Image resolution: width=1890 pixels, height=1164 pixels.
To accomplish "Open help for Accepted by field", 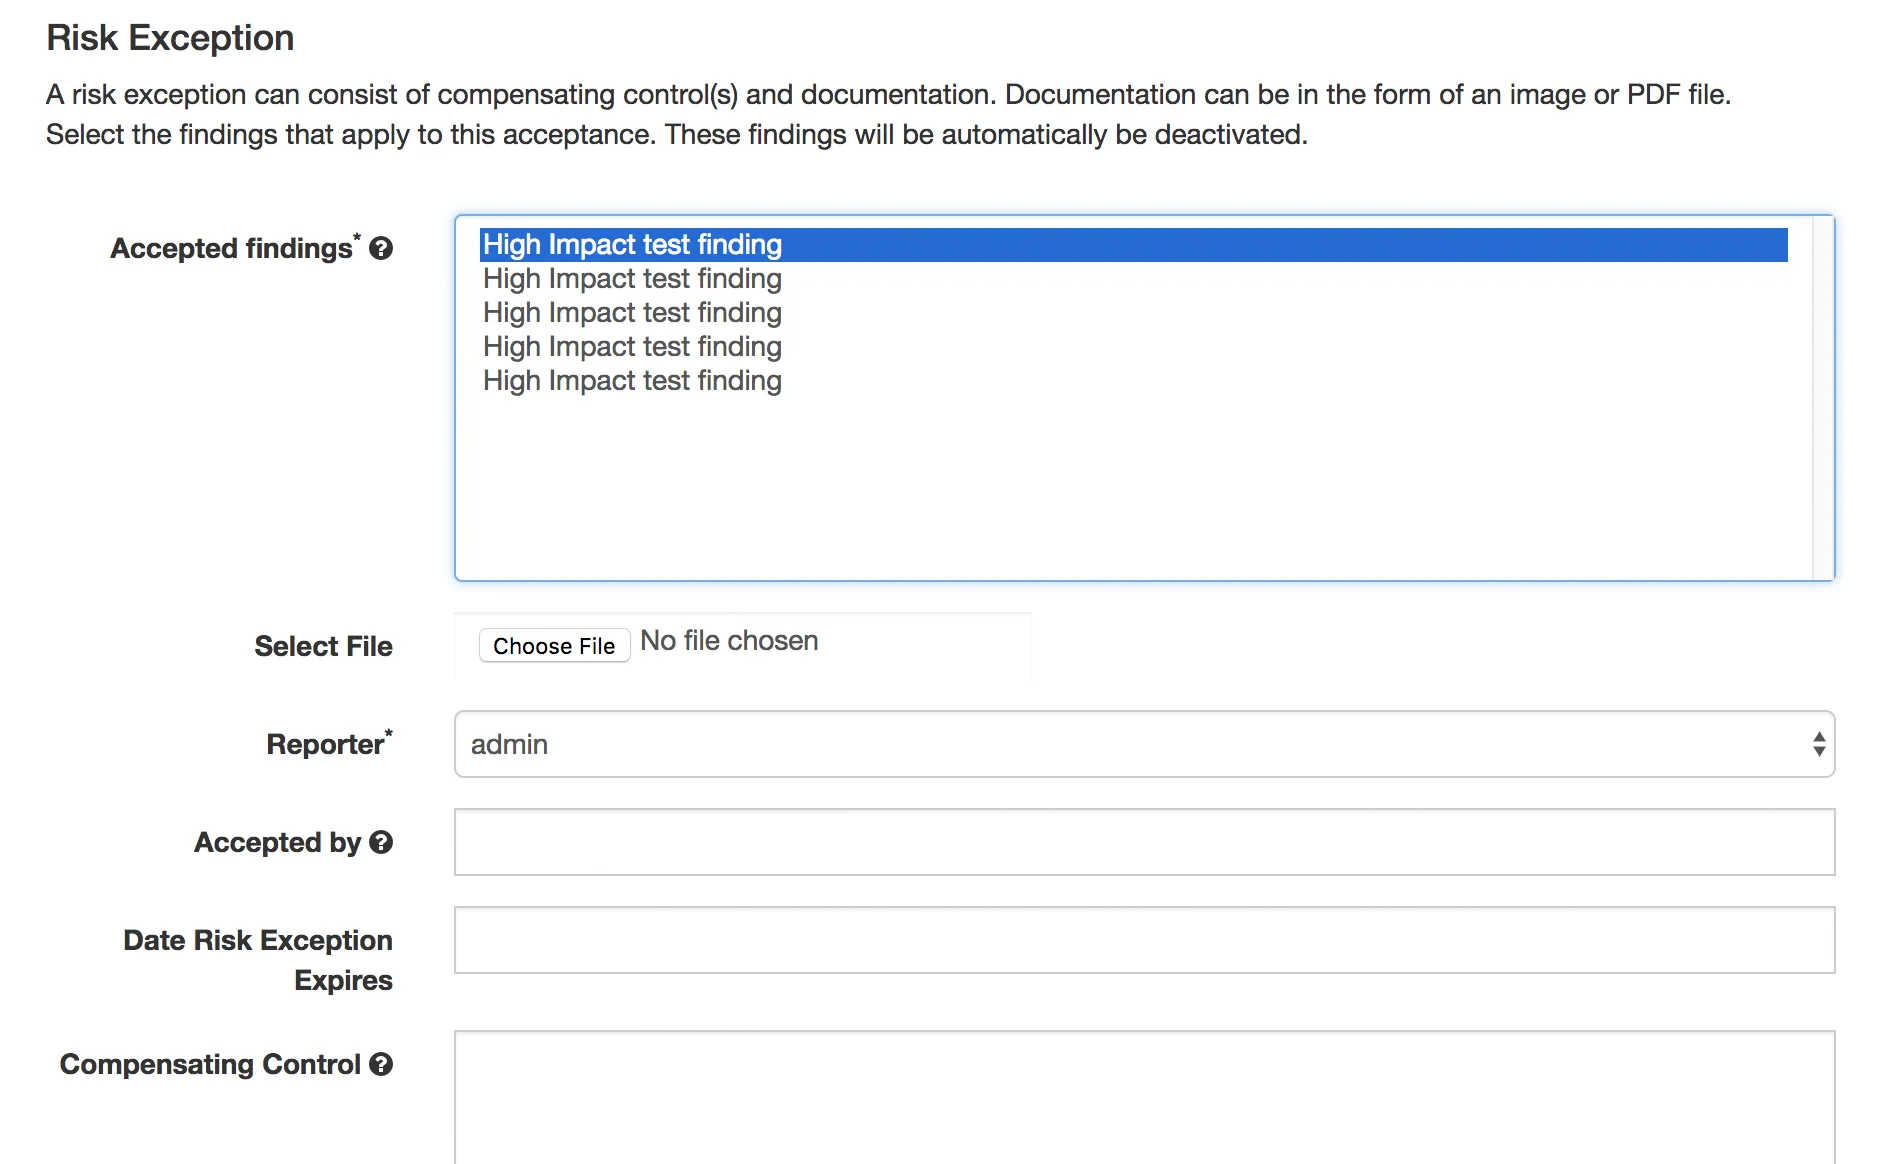I will coord(382,843).
